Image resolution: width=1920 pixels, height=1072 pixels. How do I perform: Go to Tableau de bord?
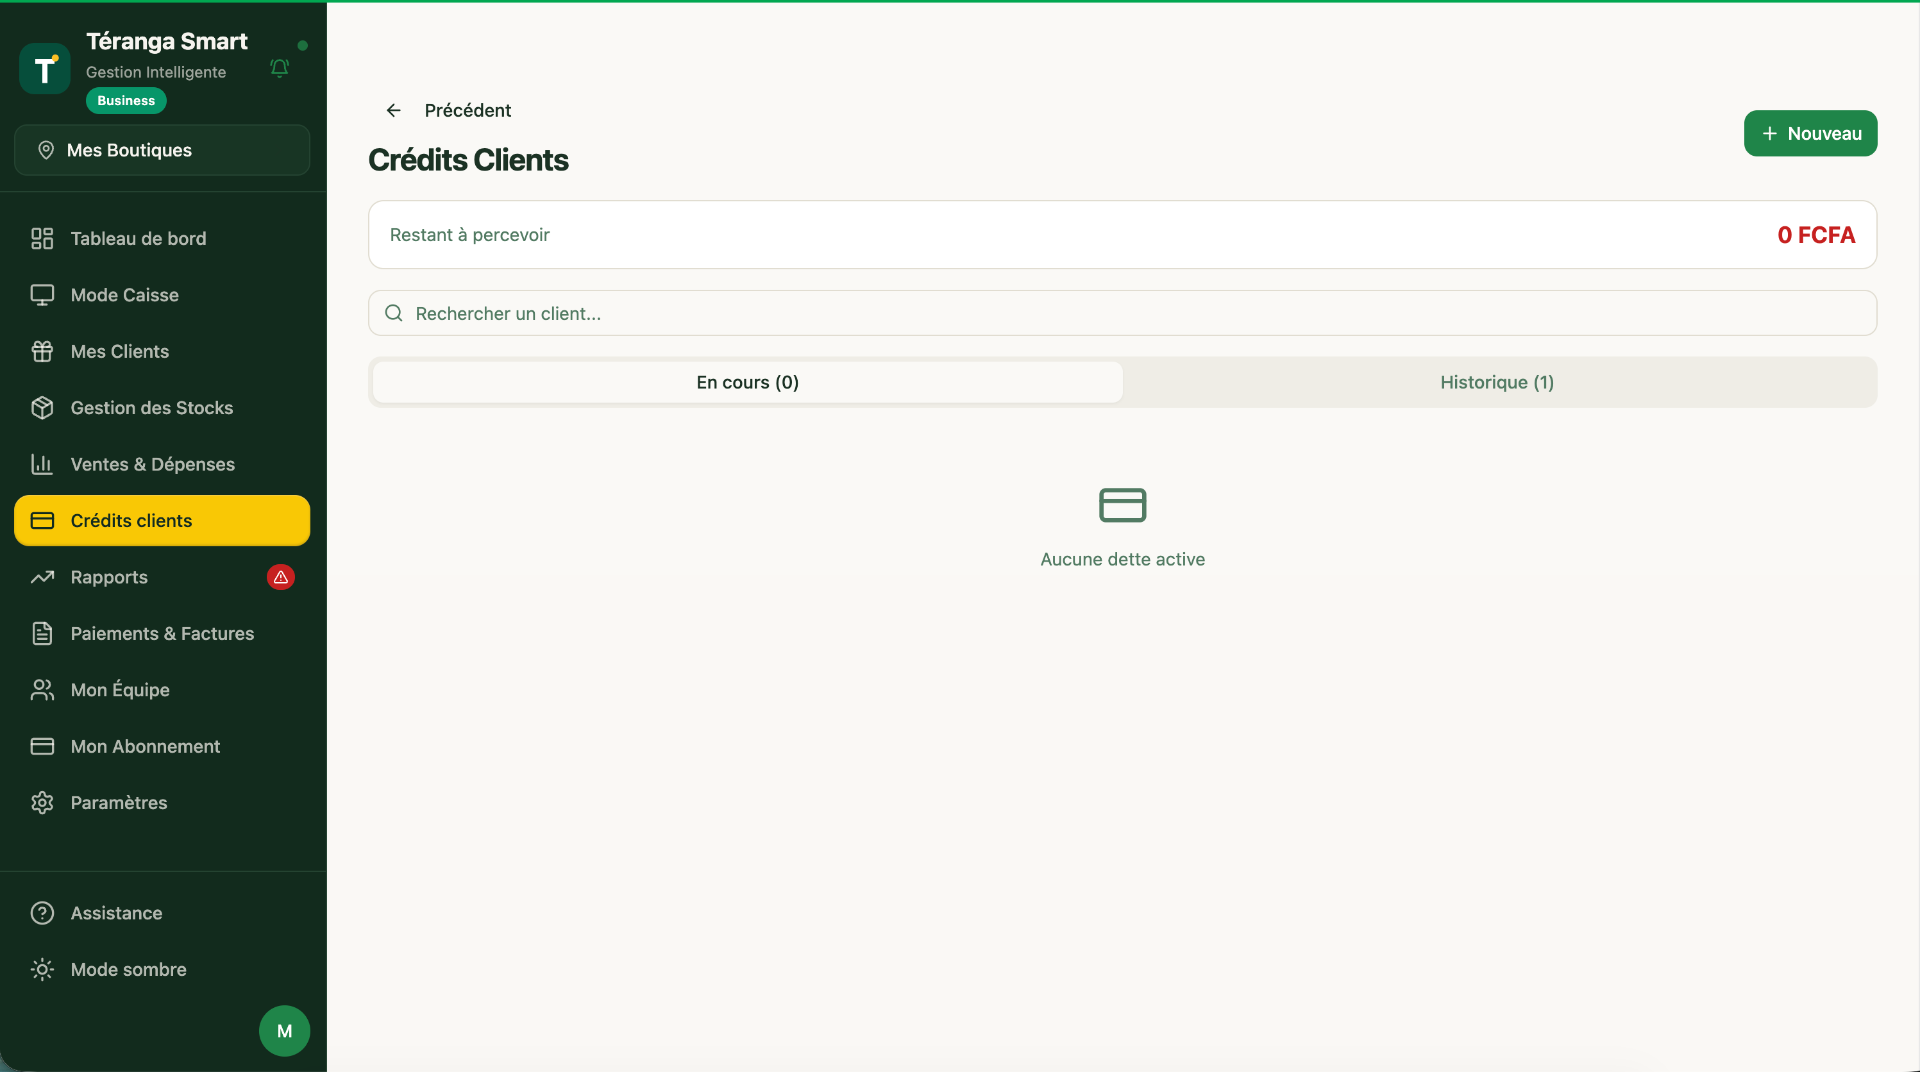pyautogui.click(x=162, y=238)
